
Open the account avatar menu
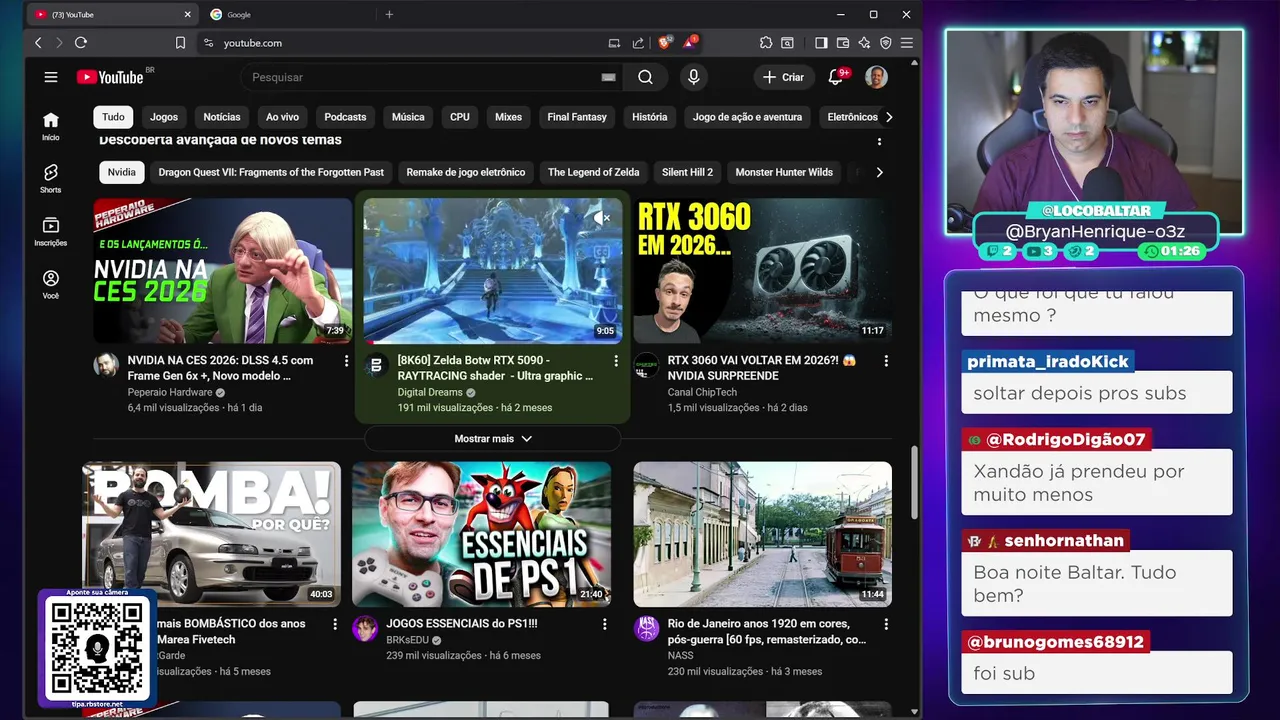coord(876,77)
